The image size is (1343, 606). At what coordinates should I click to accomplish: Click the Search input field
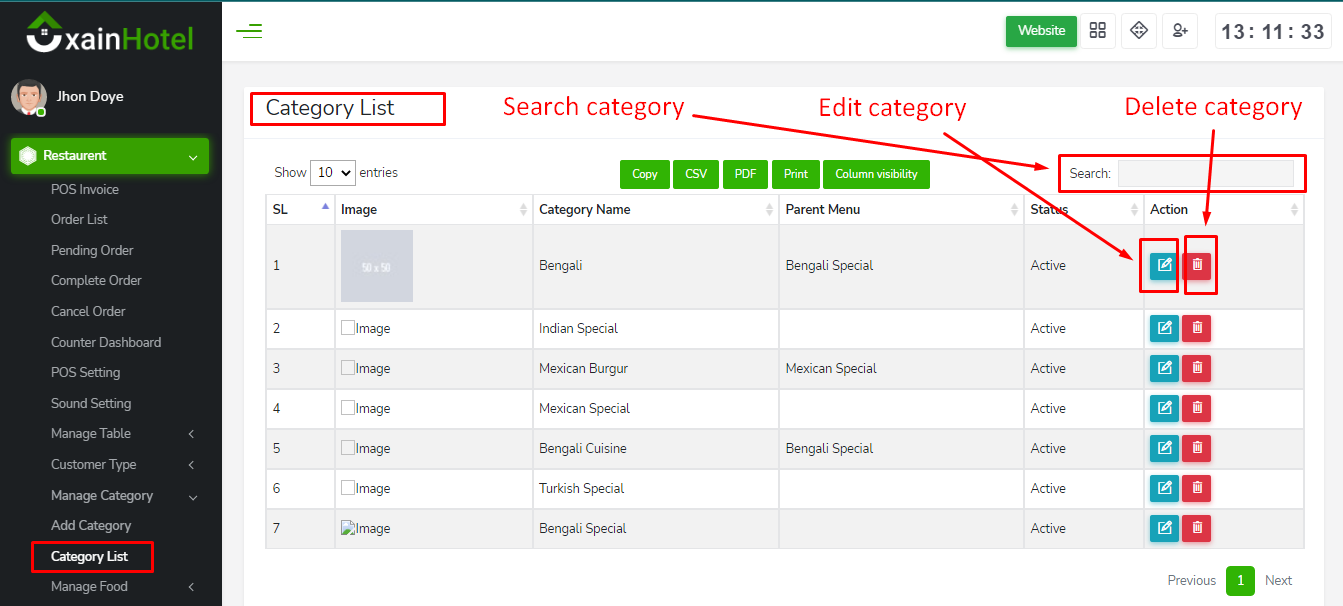click(1205, 174)
